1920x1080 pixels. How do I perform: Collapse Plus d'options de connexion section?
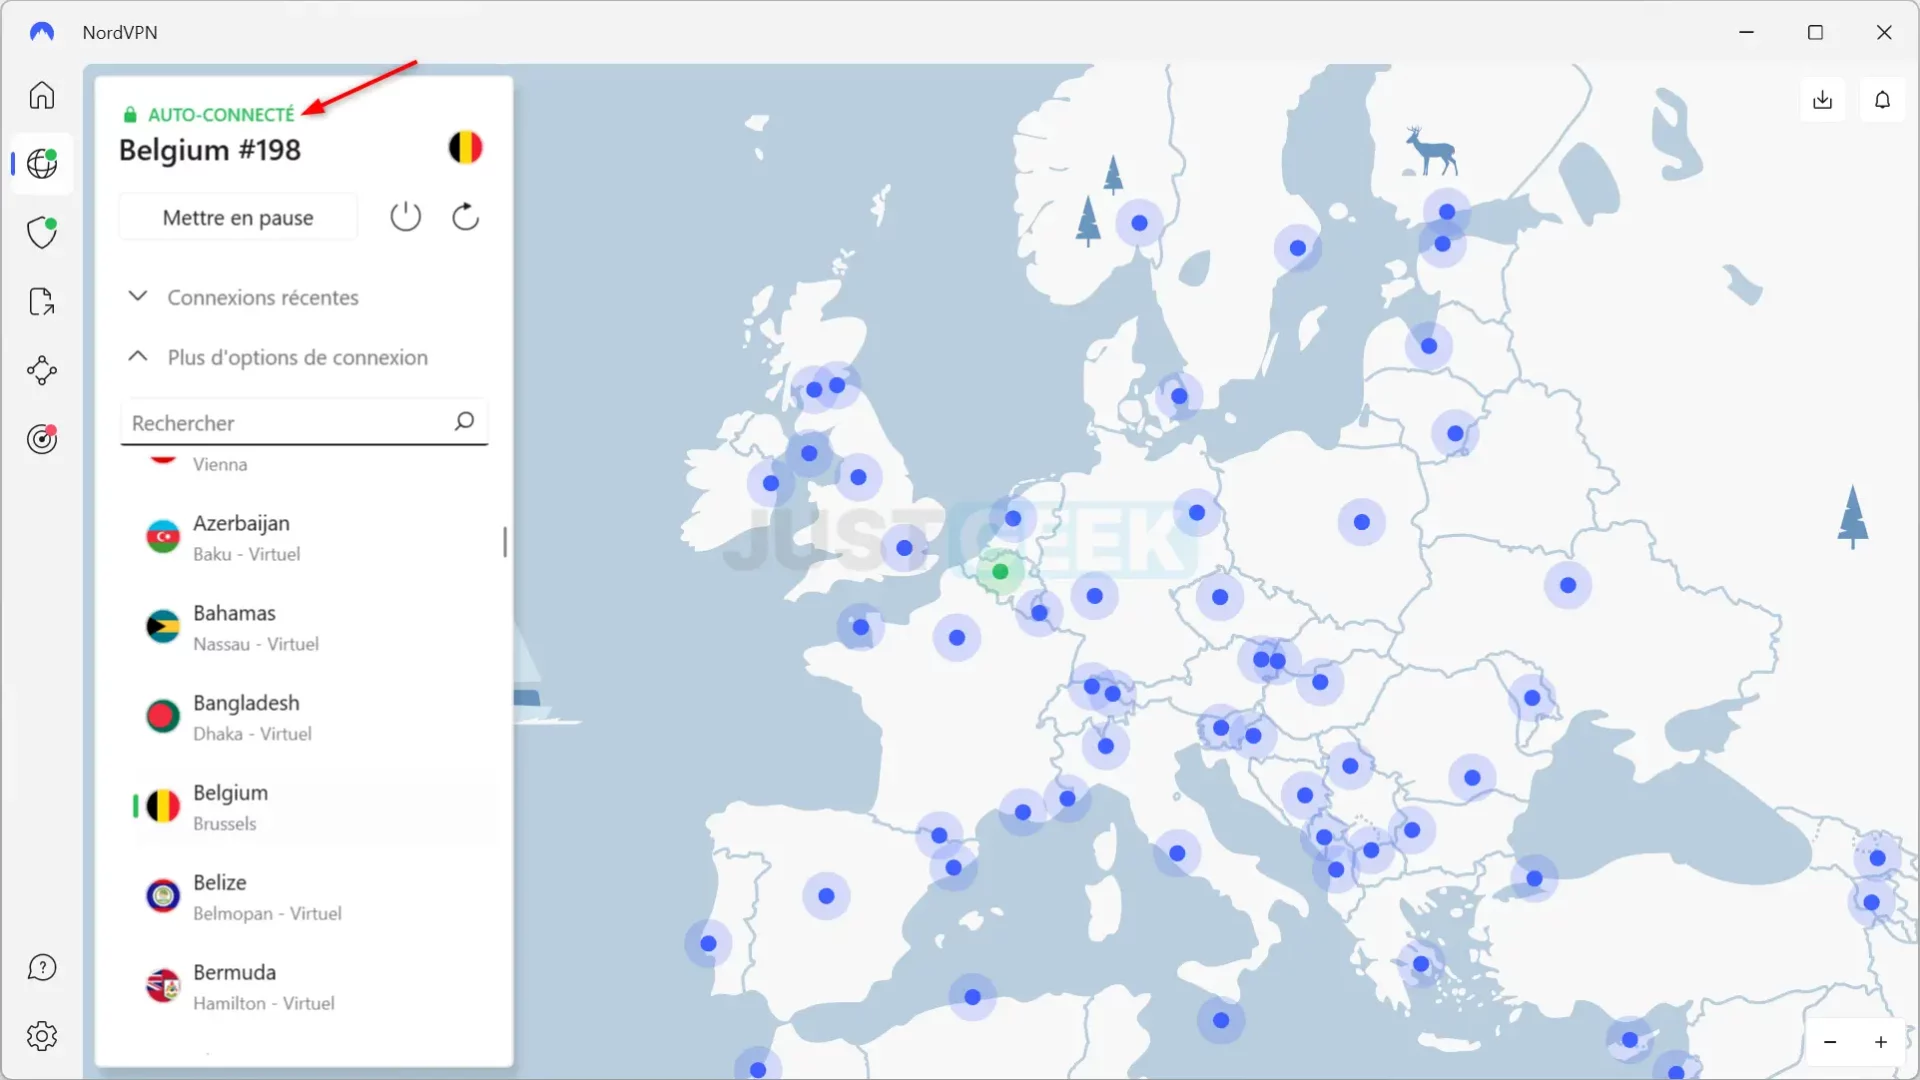point(278,357)
